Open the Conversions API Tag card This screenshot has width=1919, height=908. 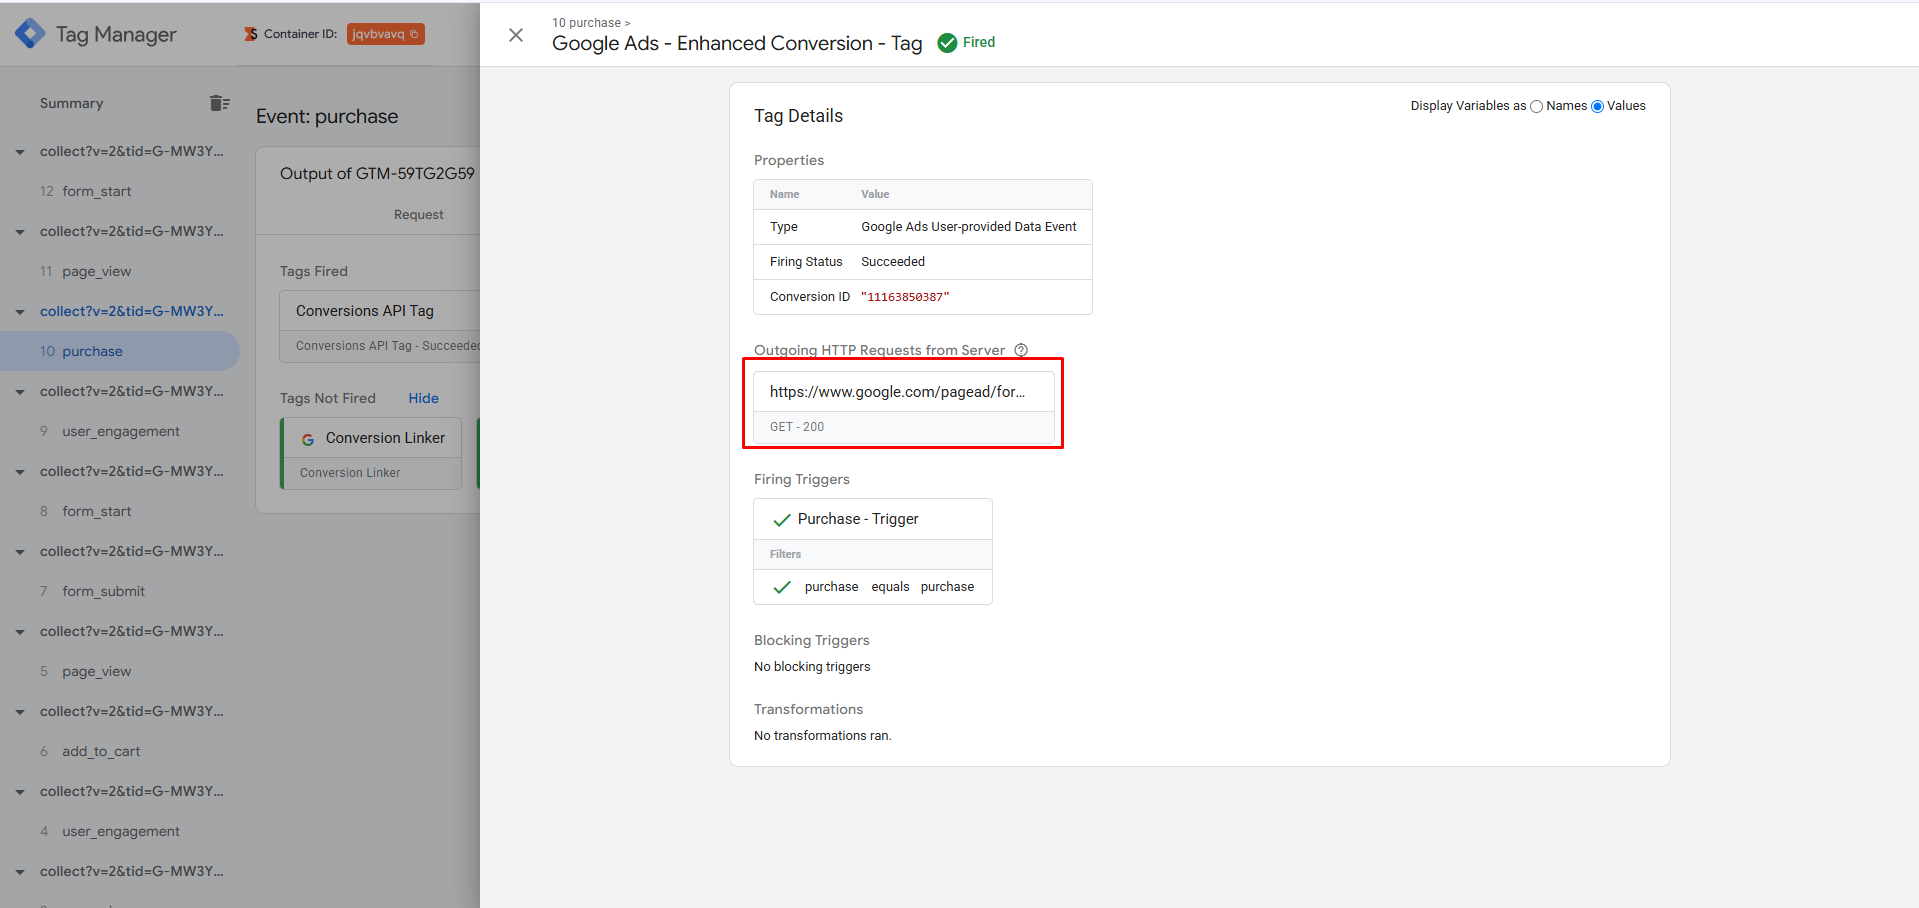click(x=380, y=311)
